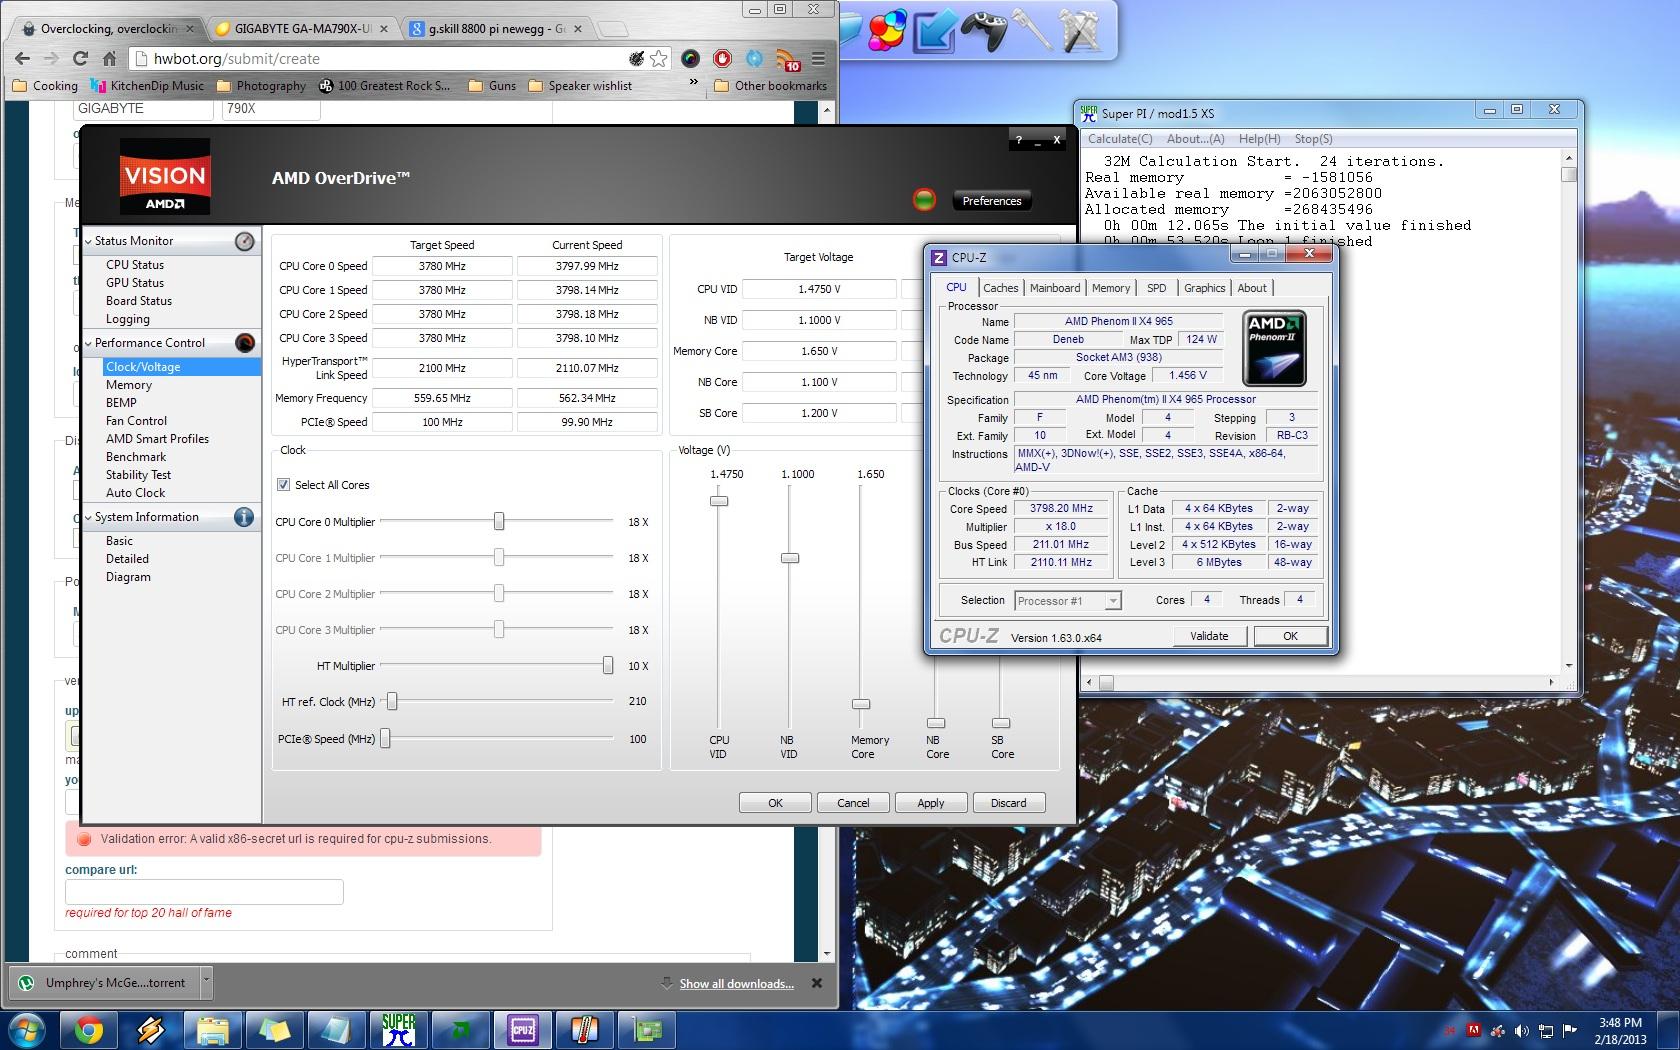
Task: Select Benchmark in the sidebar
Action: pos(136,457)
